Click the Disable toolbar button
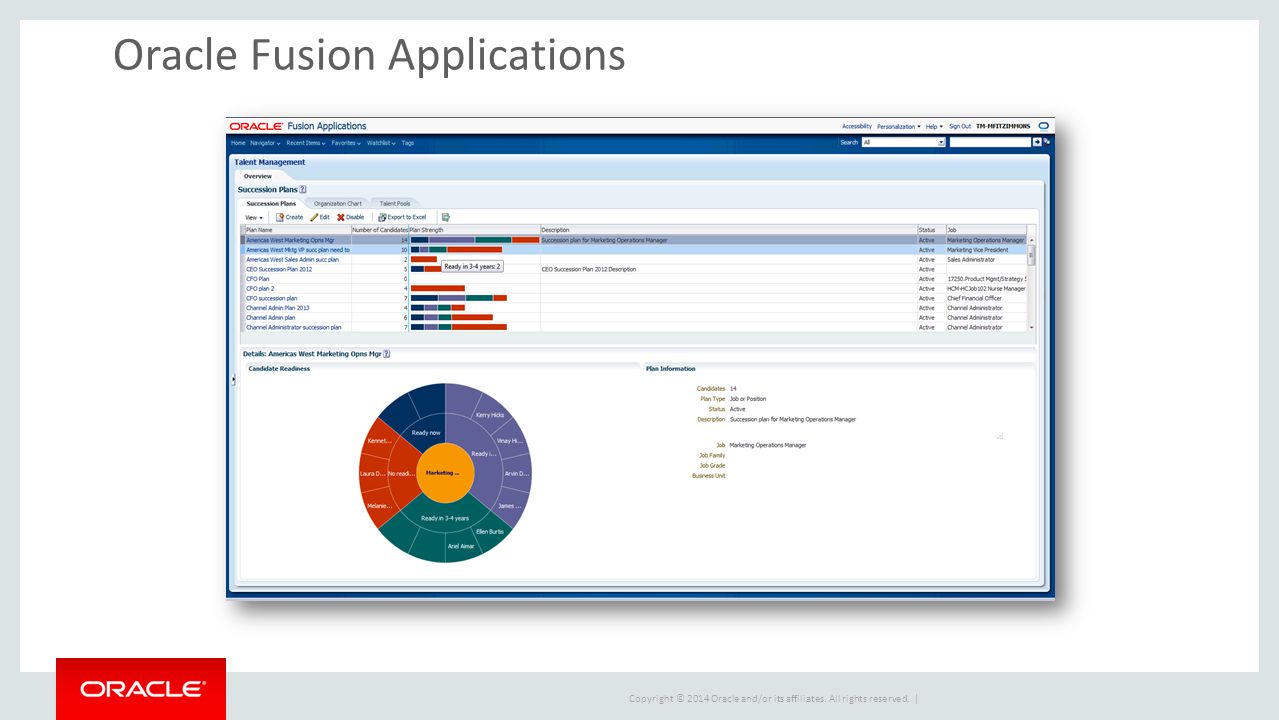Image resolution: width=1279 pixels, height=720 pixels. click(x=351, y=217)
